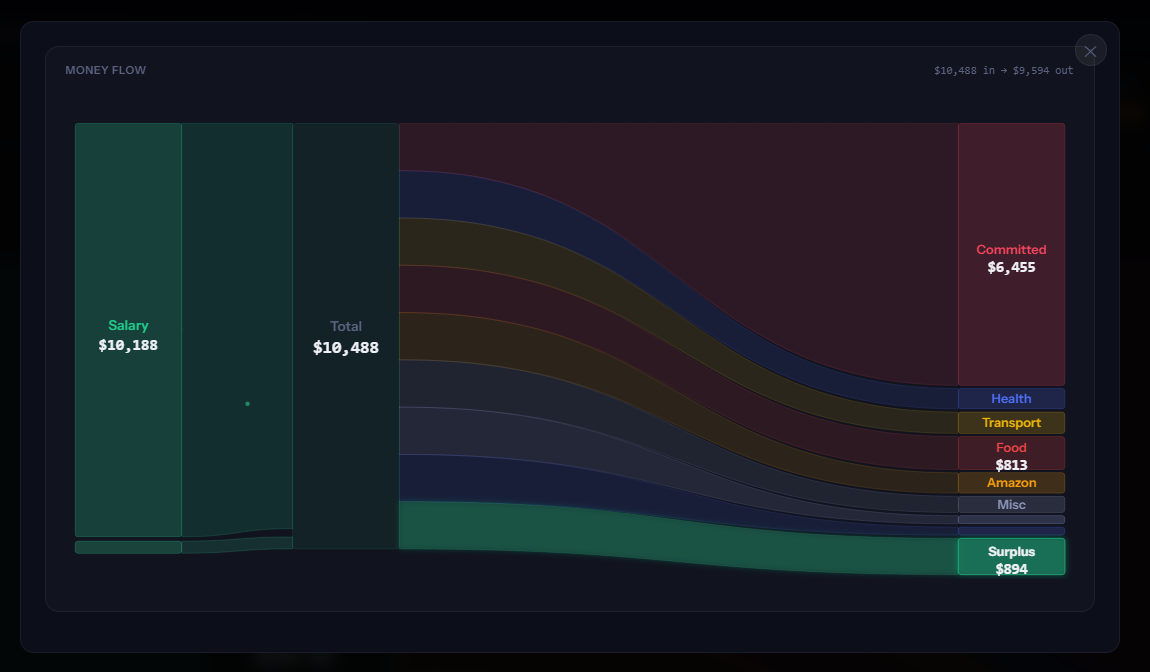Image resolution: width=1150 pixels, height=672 pixels.
Task: Click the small dot inside the Salary column
Action: click(x=247, y=403)
